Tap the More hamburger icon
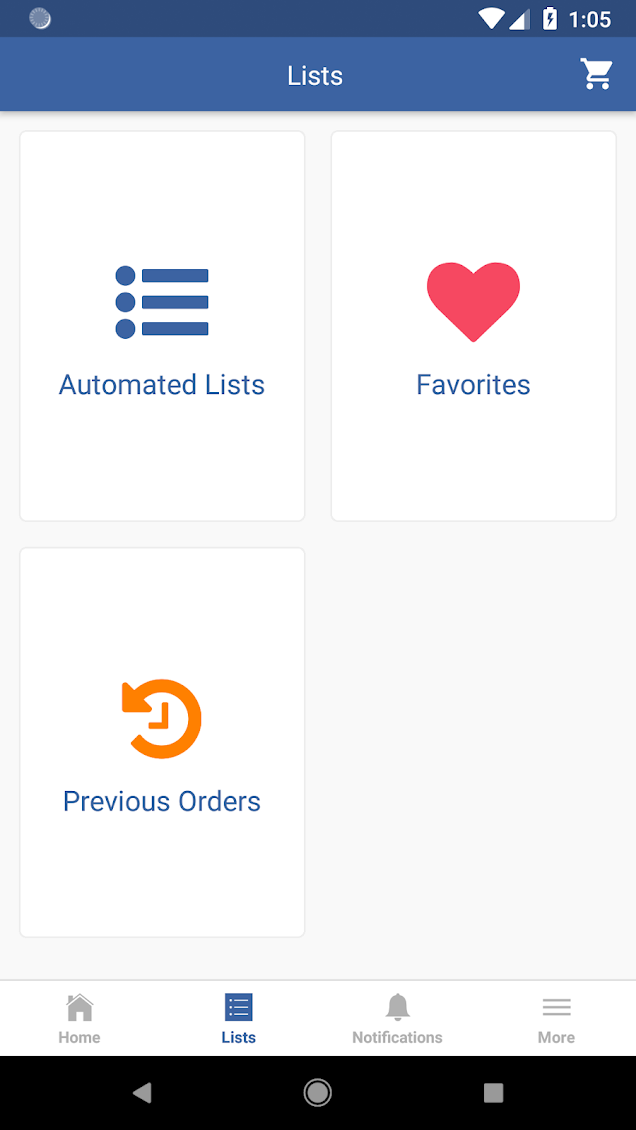This screenshot has height=1130, width=636. pyautogui.click(x=556, y=1007)
